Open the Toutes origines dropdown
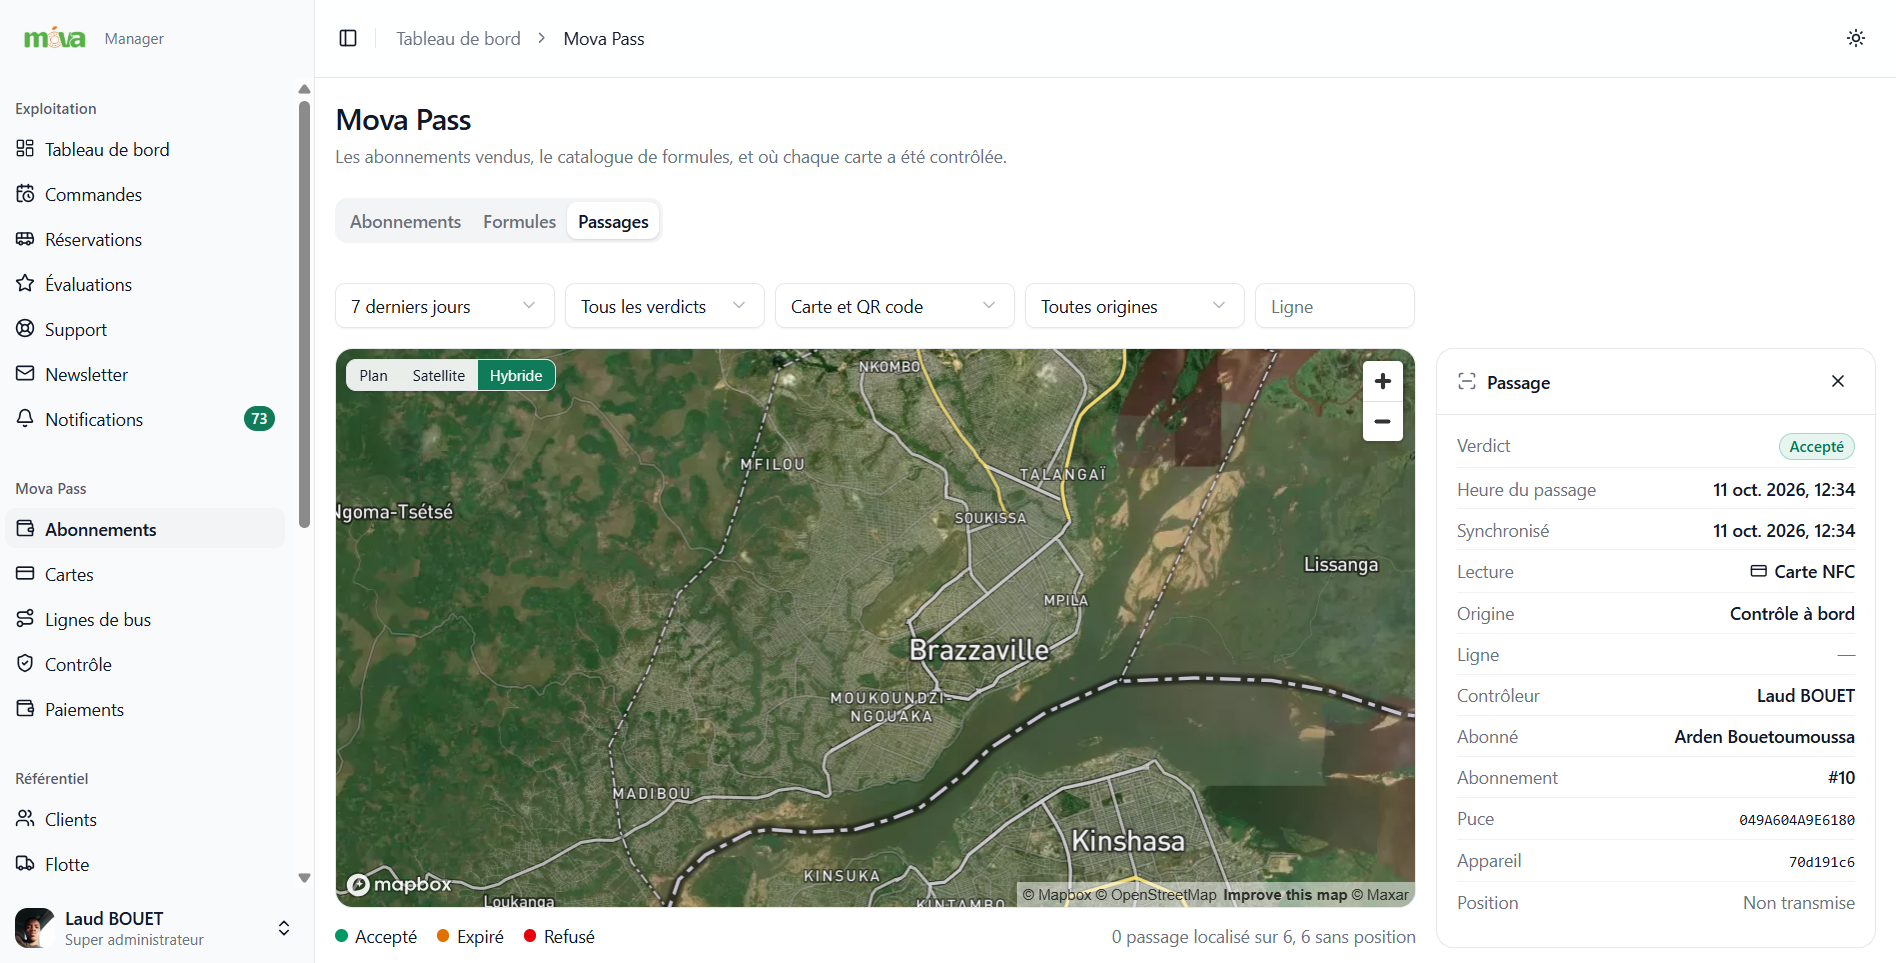1896x963 pixels. coord(1135,306)
